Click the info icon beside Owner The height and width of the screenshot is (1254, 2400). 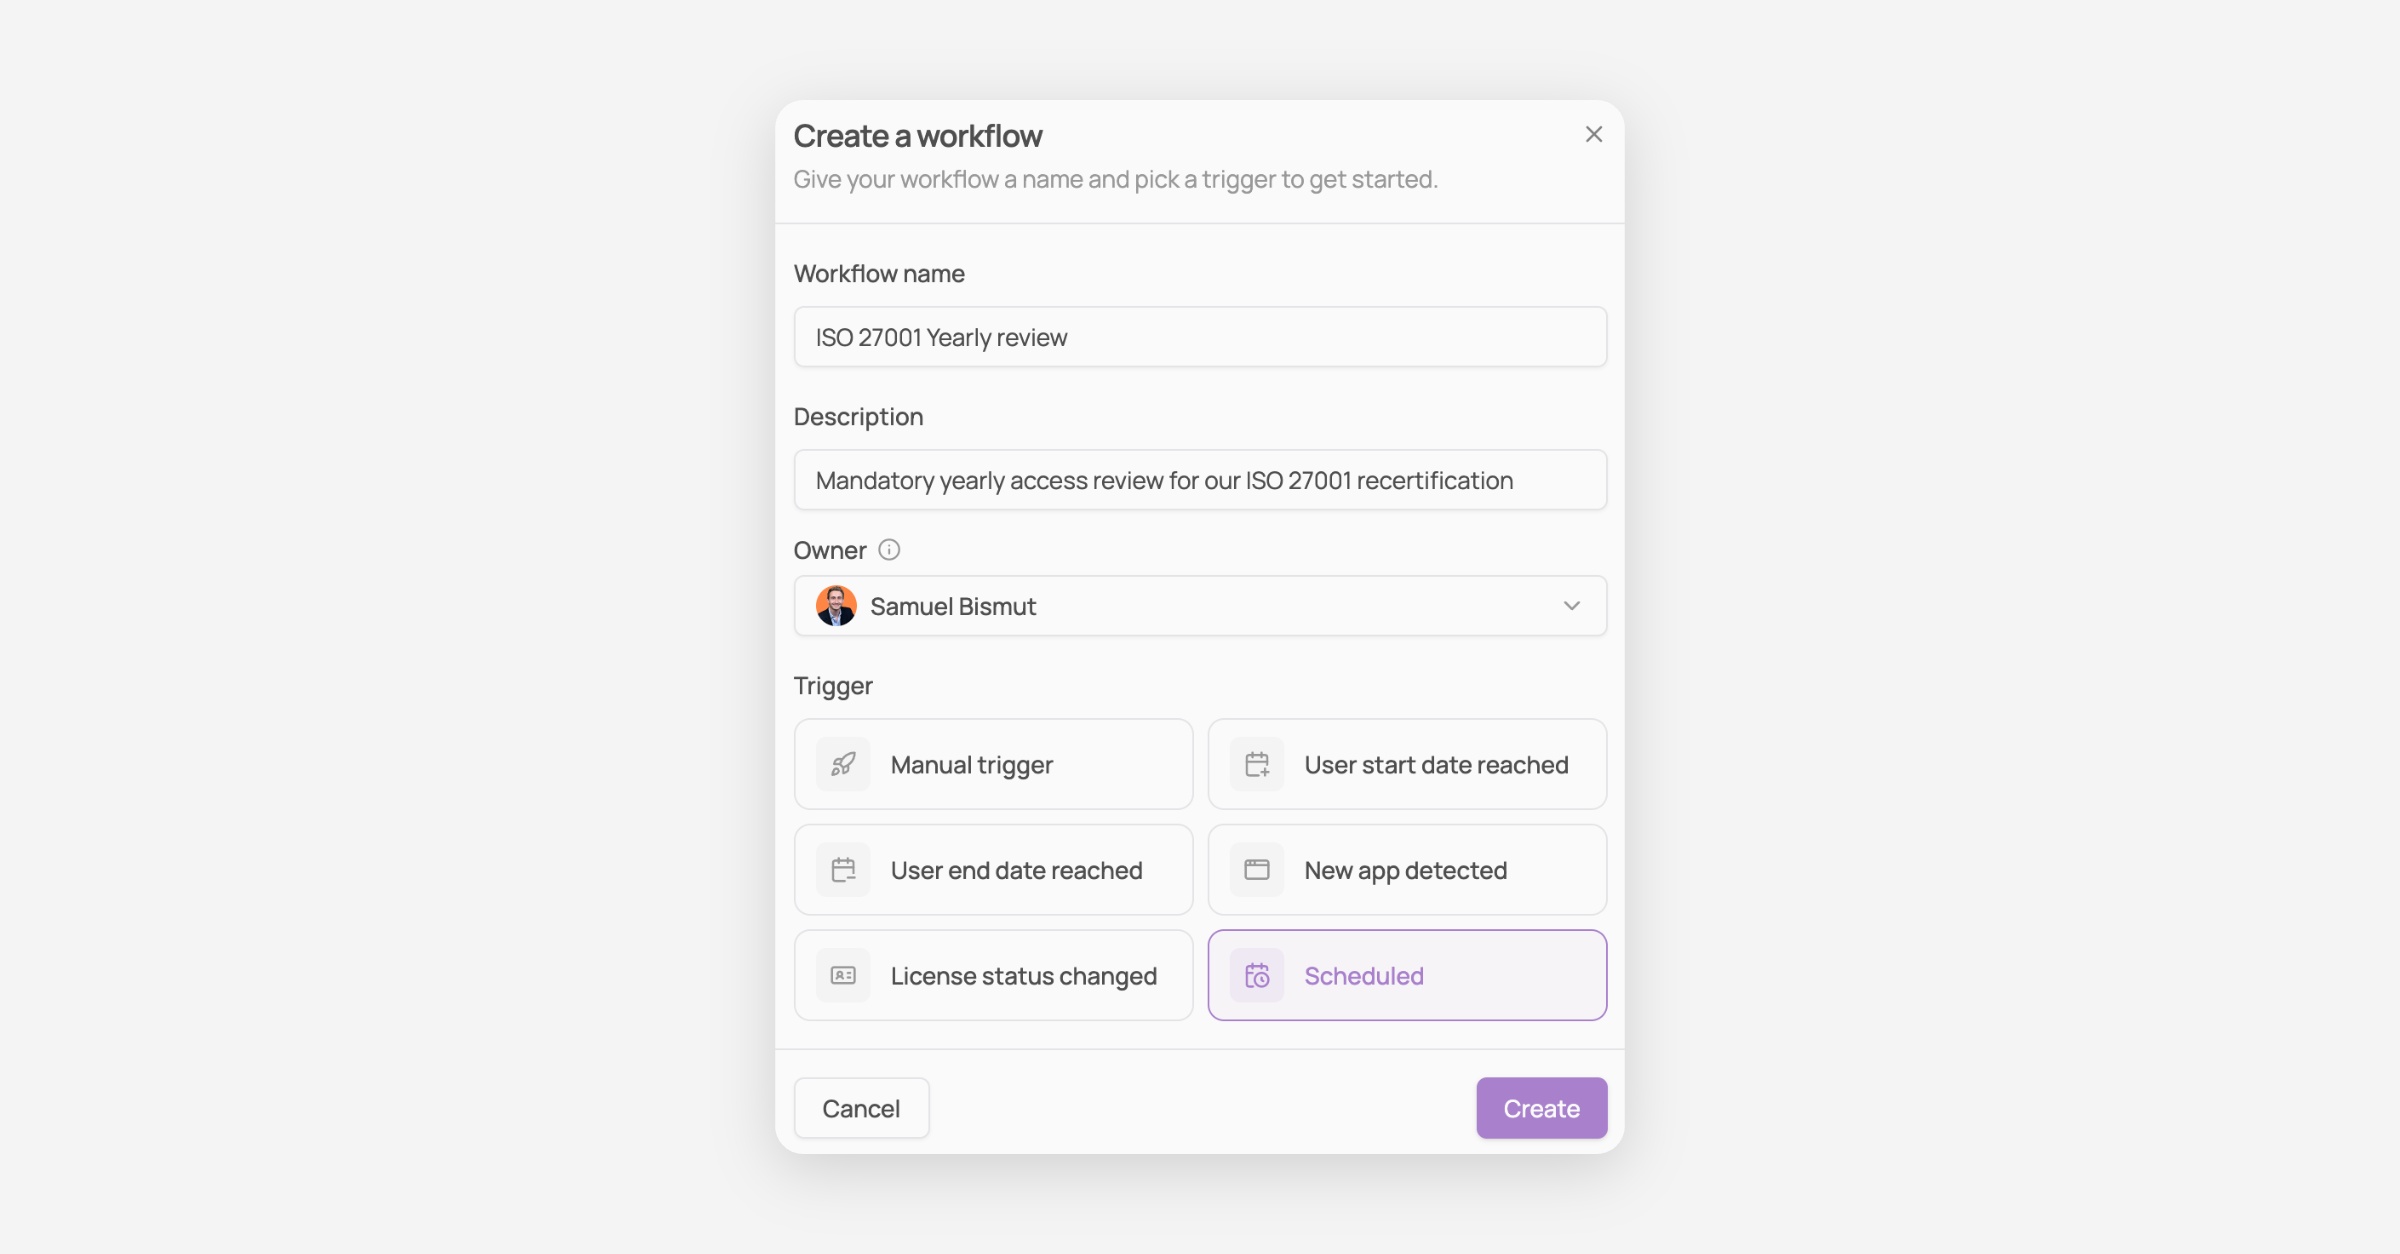889,550
